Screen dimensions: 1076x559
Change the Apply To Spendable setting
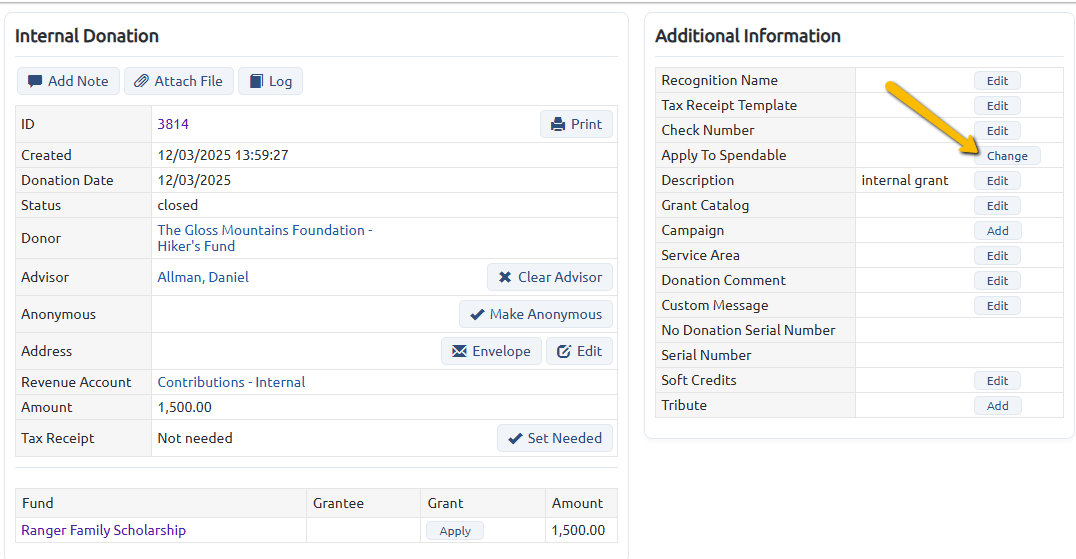(1007, 156)
